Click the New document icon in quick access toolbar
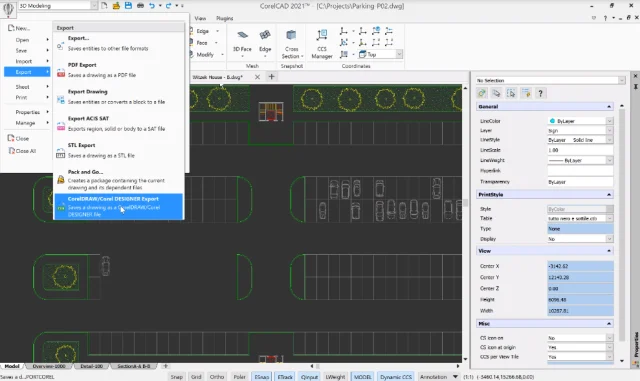This screenshot has width=640, height=381. [x=104, y=6]
